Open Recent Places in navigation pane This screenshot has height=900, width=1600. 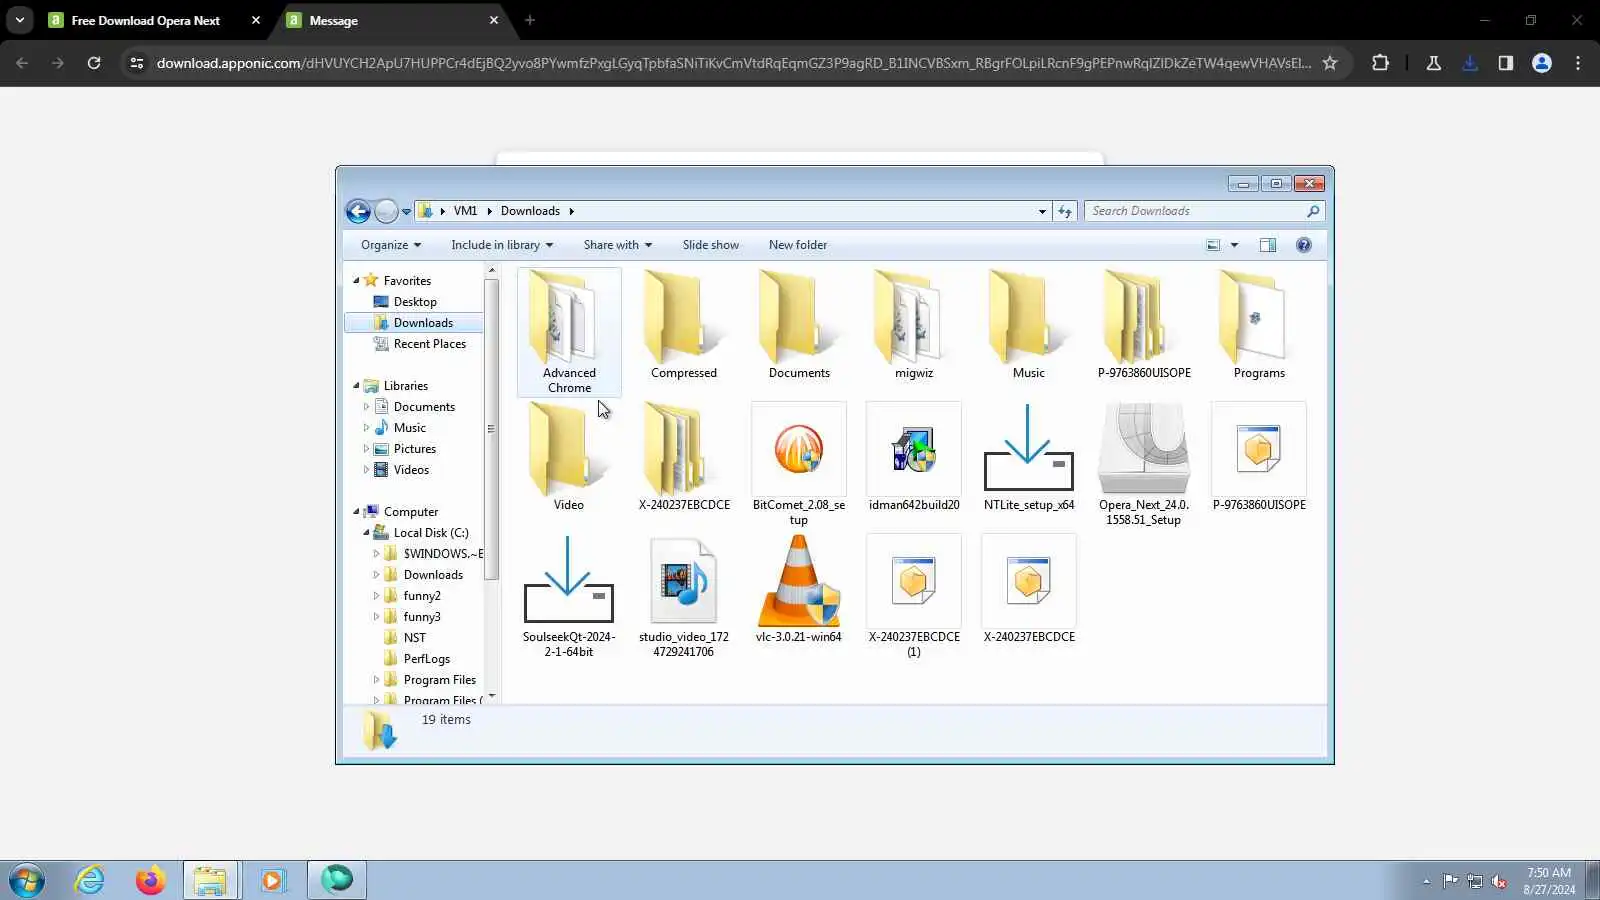[x=430, y=344]
